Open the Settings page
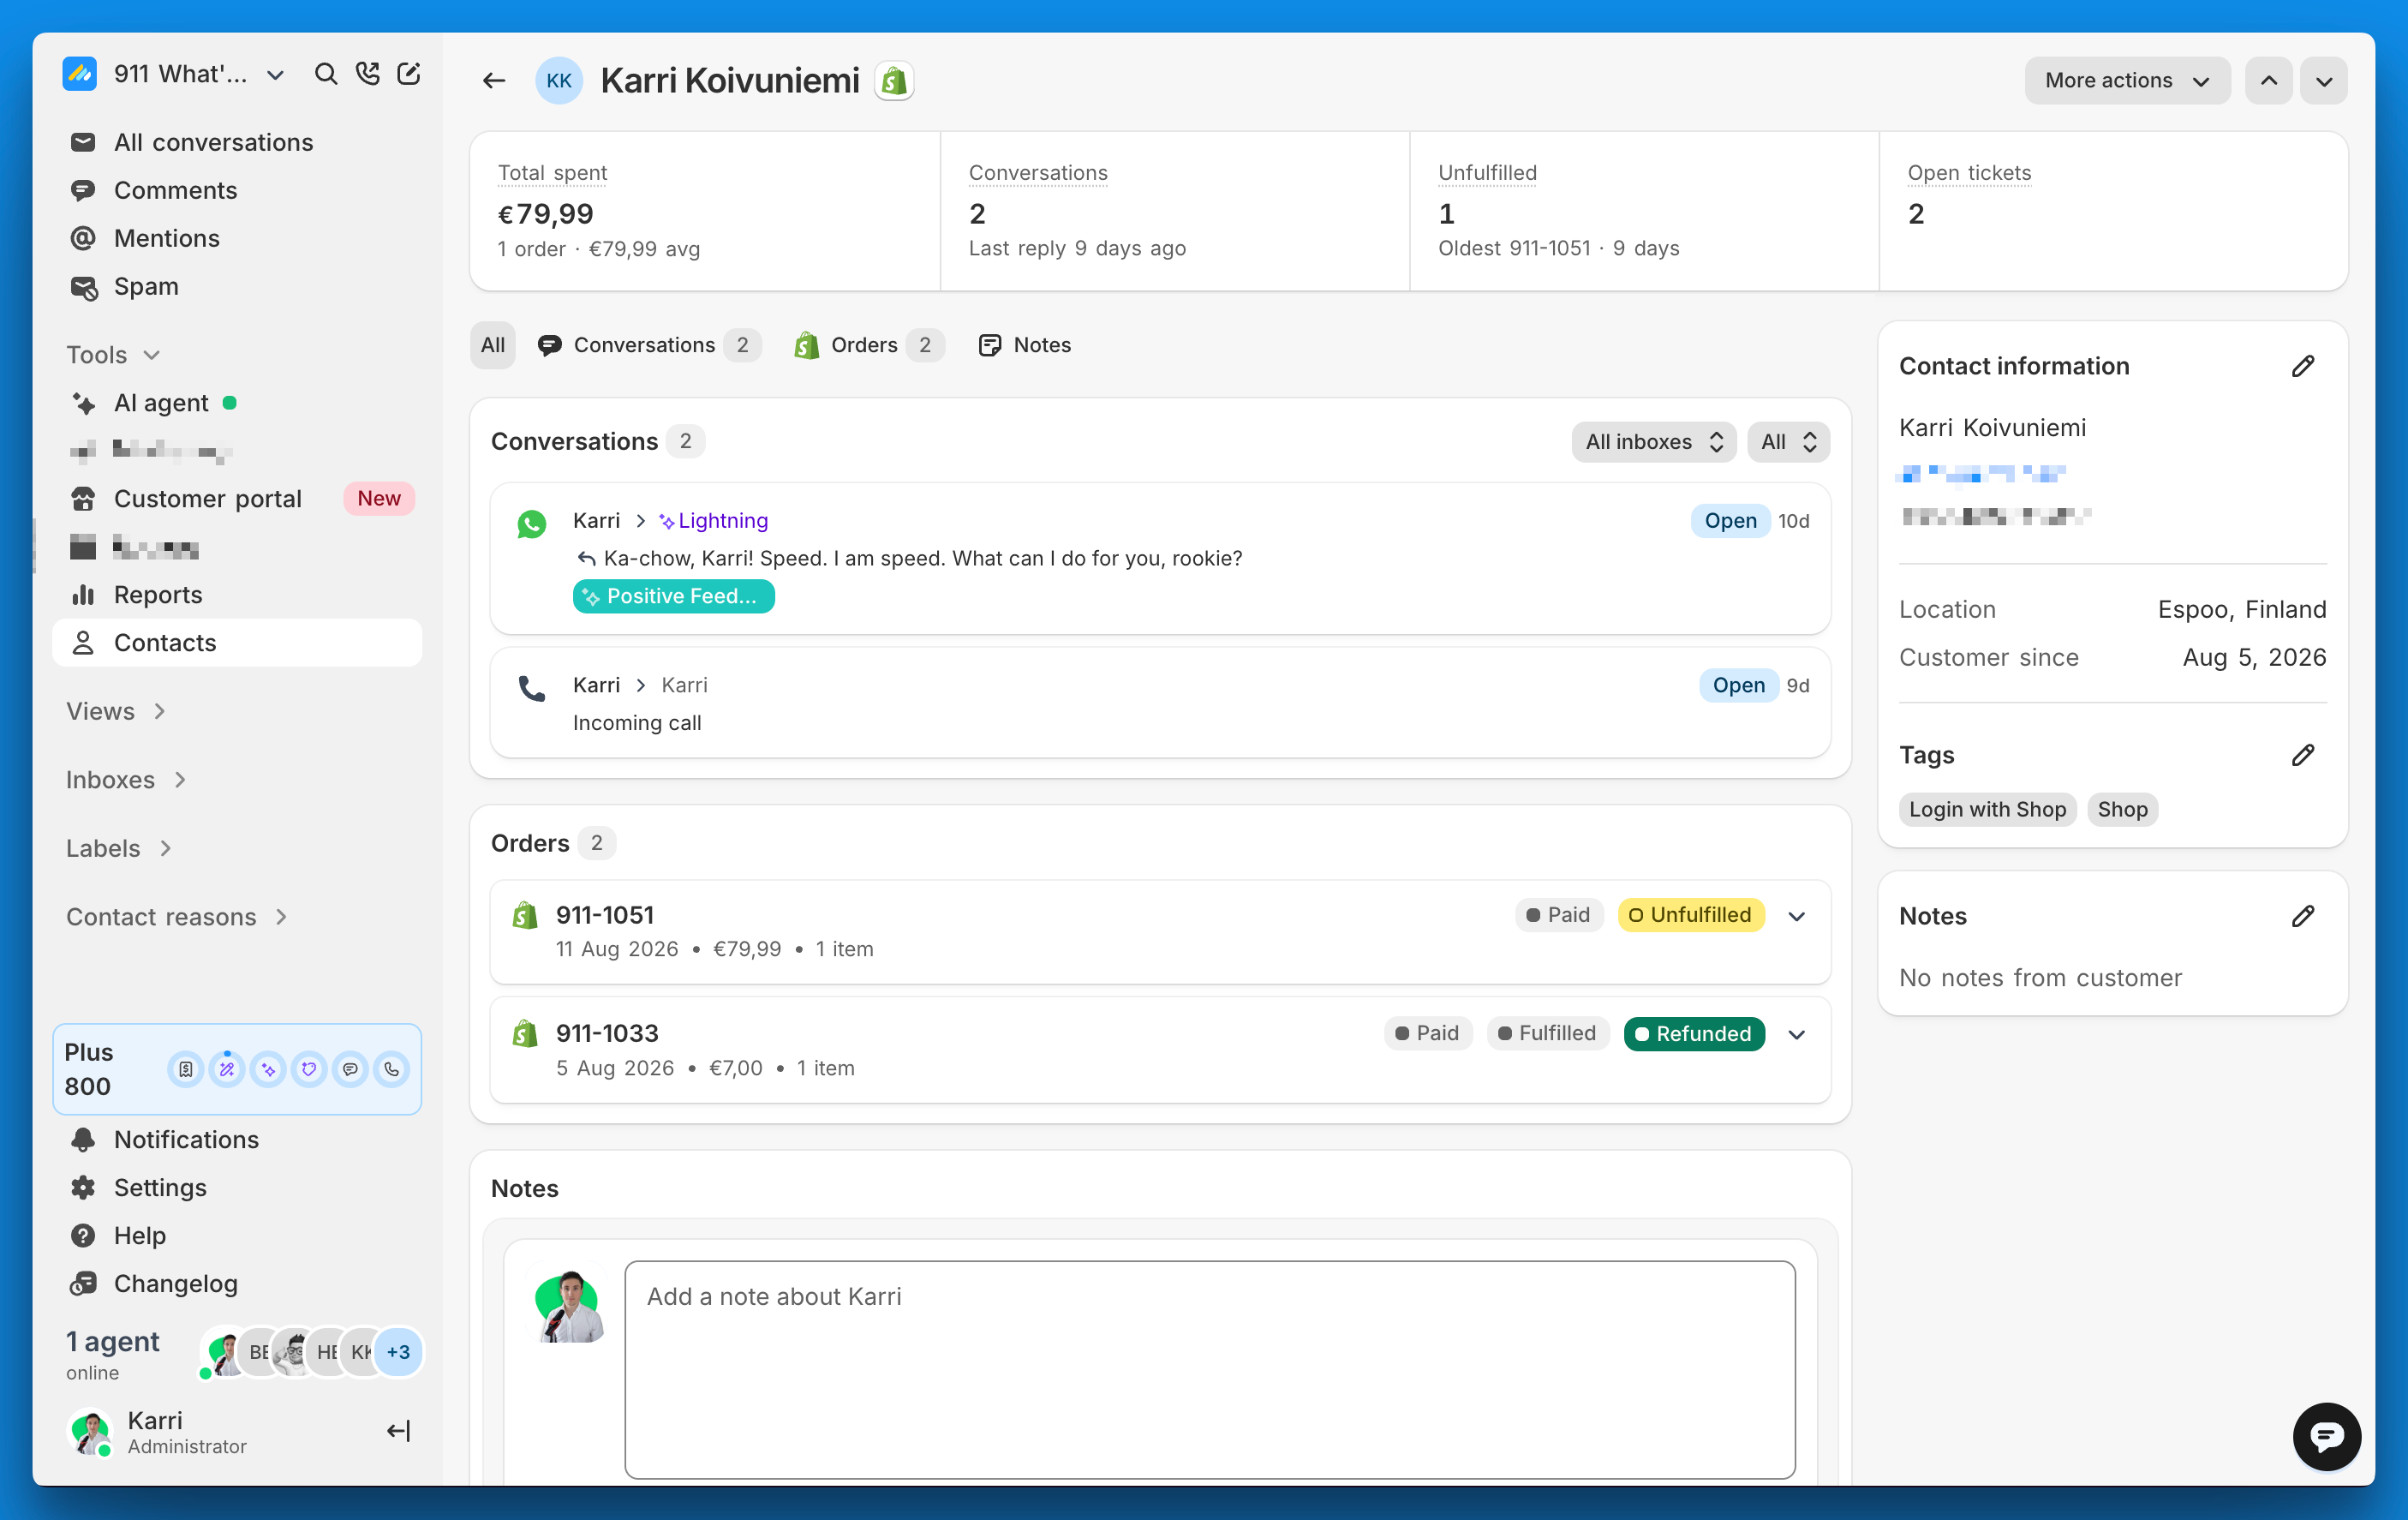The image size is (2408, 1520). point(237,1188)
